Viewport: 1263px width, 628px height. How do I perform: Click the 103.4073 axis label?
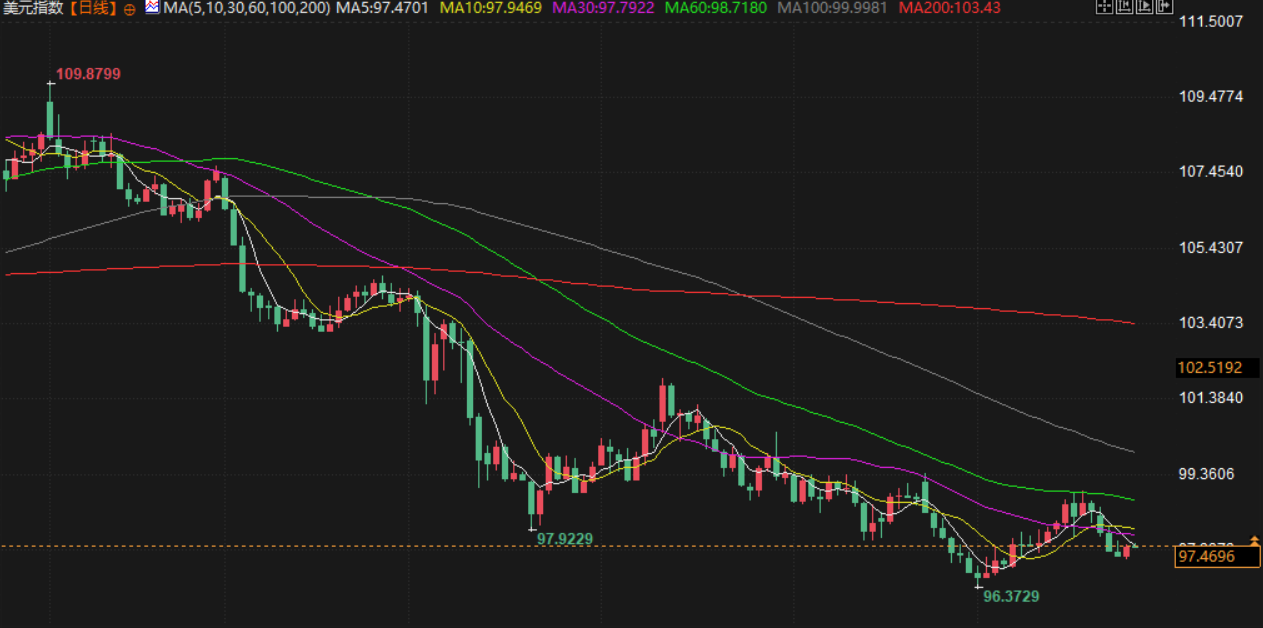point(1211,323)
